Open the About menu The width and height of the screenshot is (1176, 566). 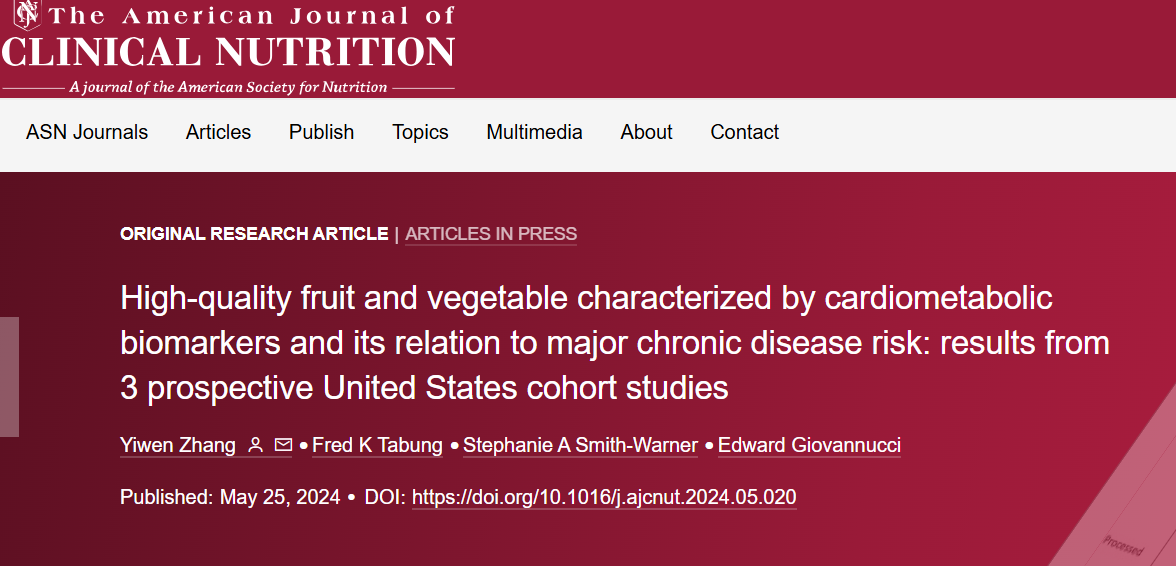646,132
